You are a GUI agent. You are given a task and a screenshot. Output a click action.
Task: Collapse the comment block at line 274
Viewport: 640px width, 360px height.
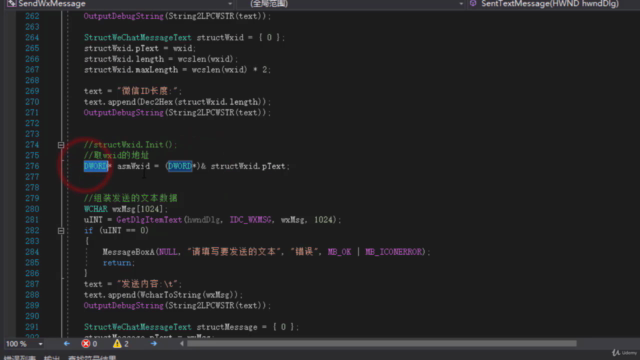click(x=61, y=145)
